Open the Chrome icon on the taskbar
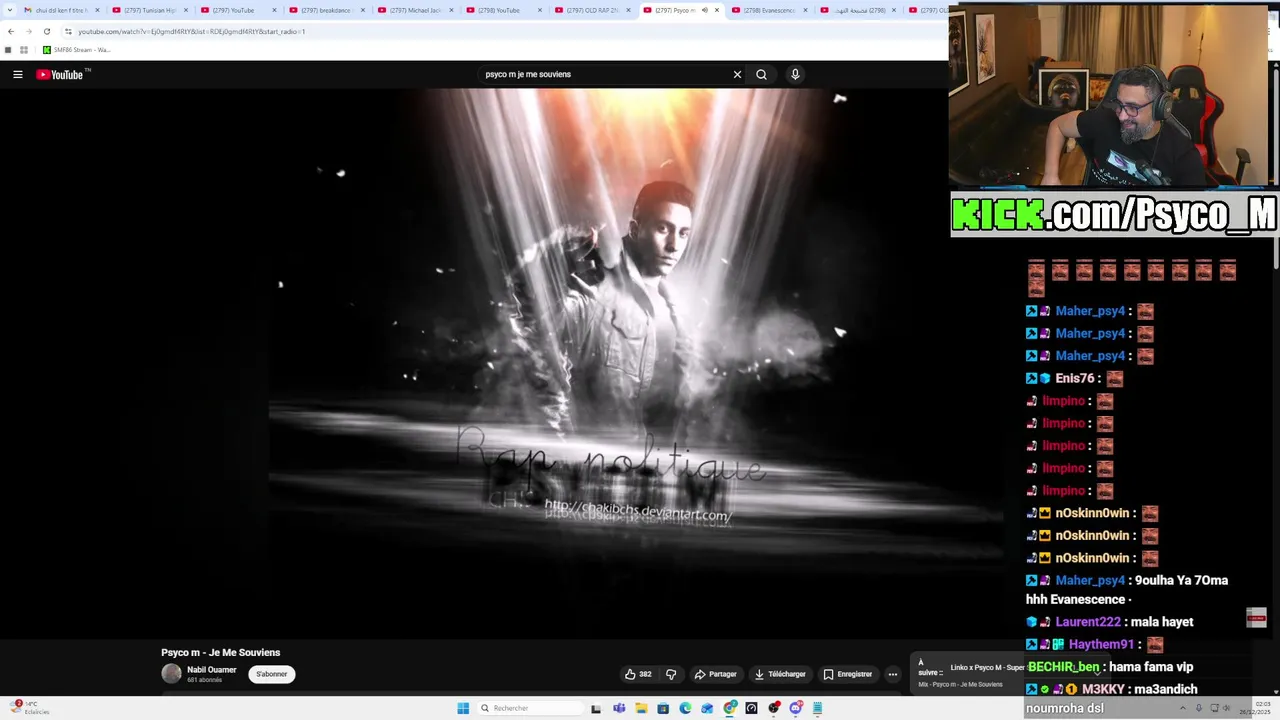The width and height of the screenshot is (1280, 720). (730, 708)
